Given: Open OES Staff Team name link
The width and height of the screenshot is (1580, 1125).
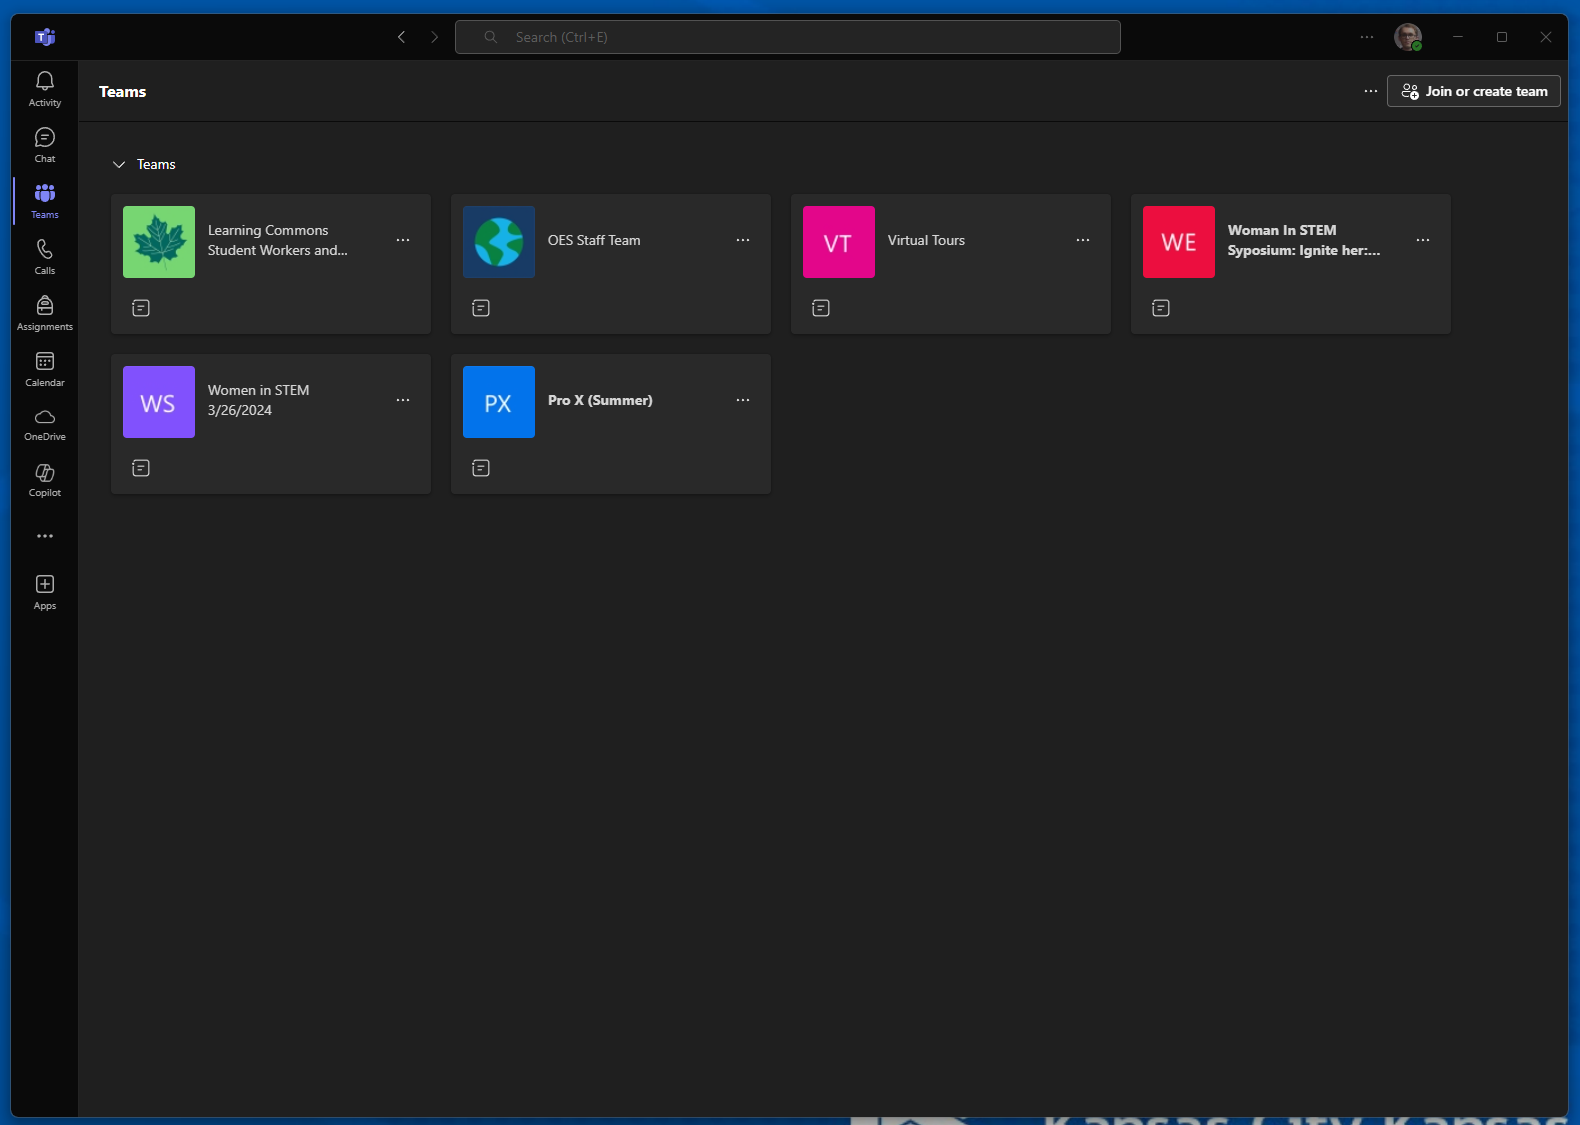Looking at the screenshot, I should [594, 240].
